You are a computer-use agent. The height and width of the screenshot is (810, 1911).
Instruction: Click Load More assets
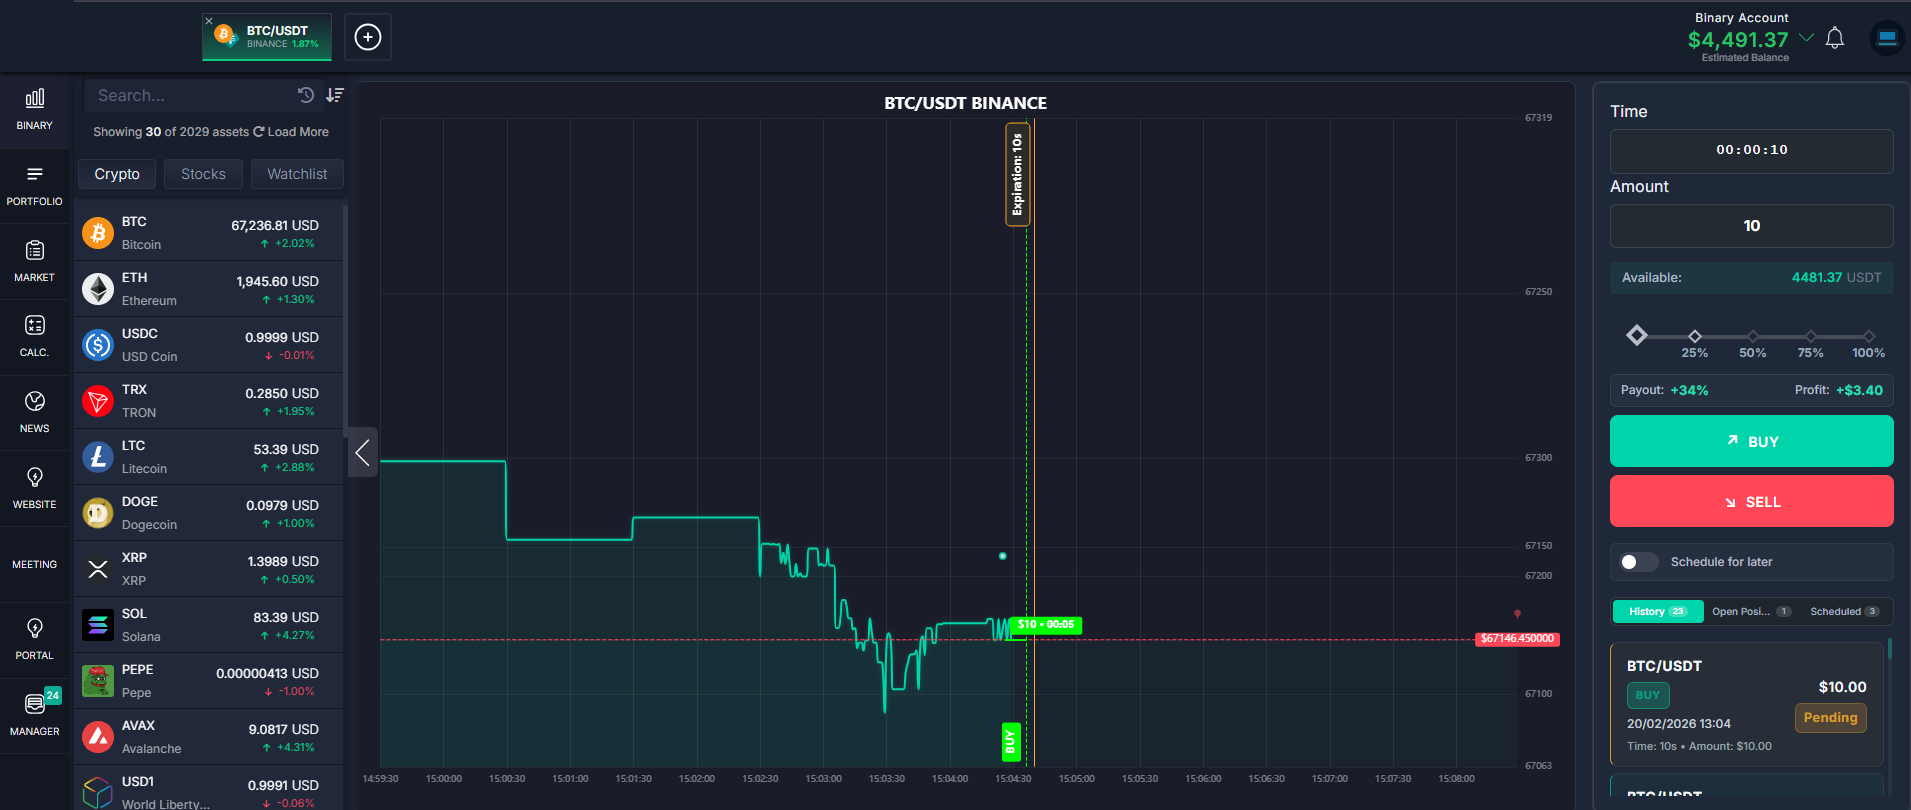pyautogui.click(x=291, y=132)
